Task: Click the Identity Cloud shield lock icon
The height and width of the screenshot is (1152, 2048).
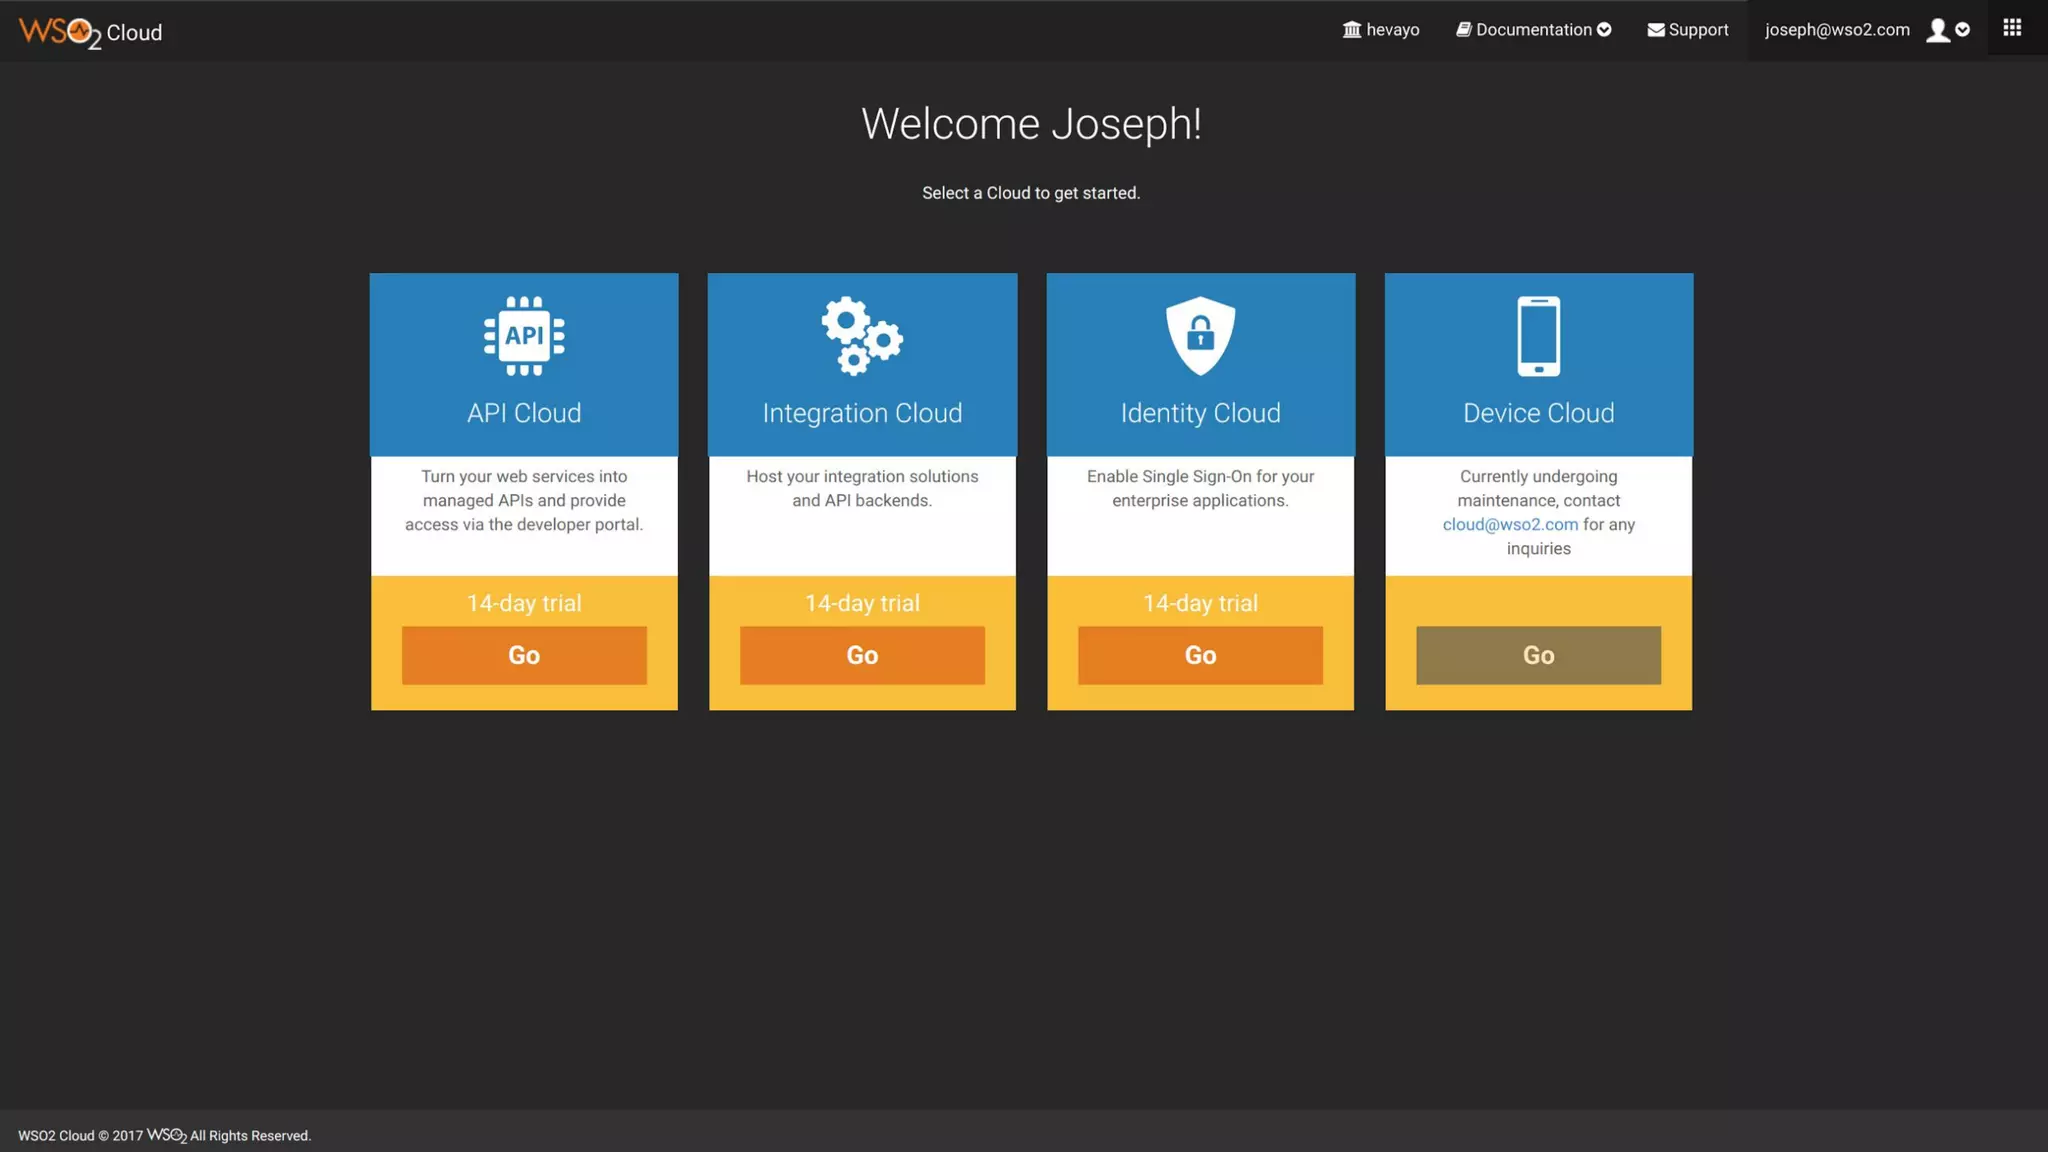Action: (1200, 336)
